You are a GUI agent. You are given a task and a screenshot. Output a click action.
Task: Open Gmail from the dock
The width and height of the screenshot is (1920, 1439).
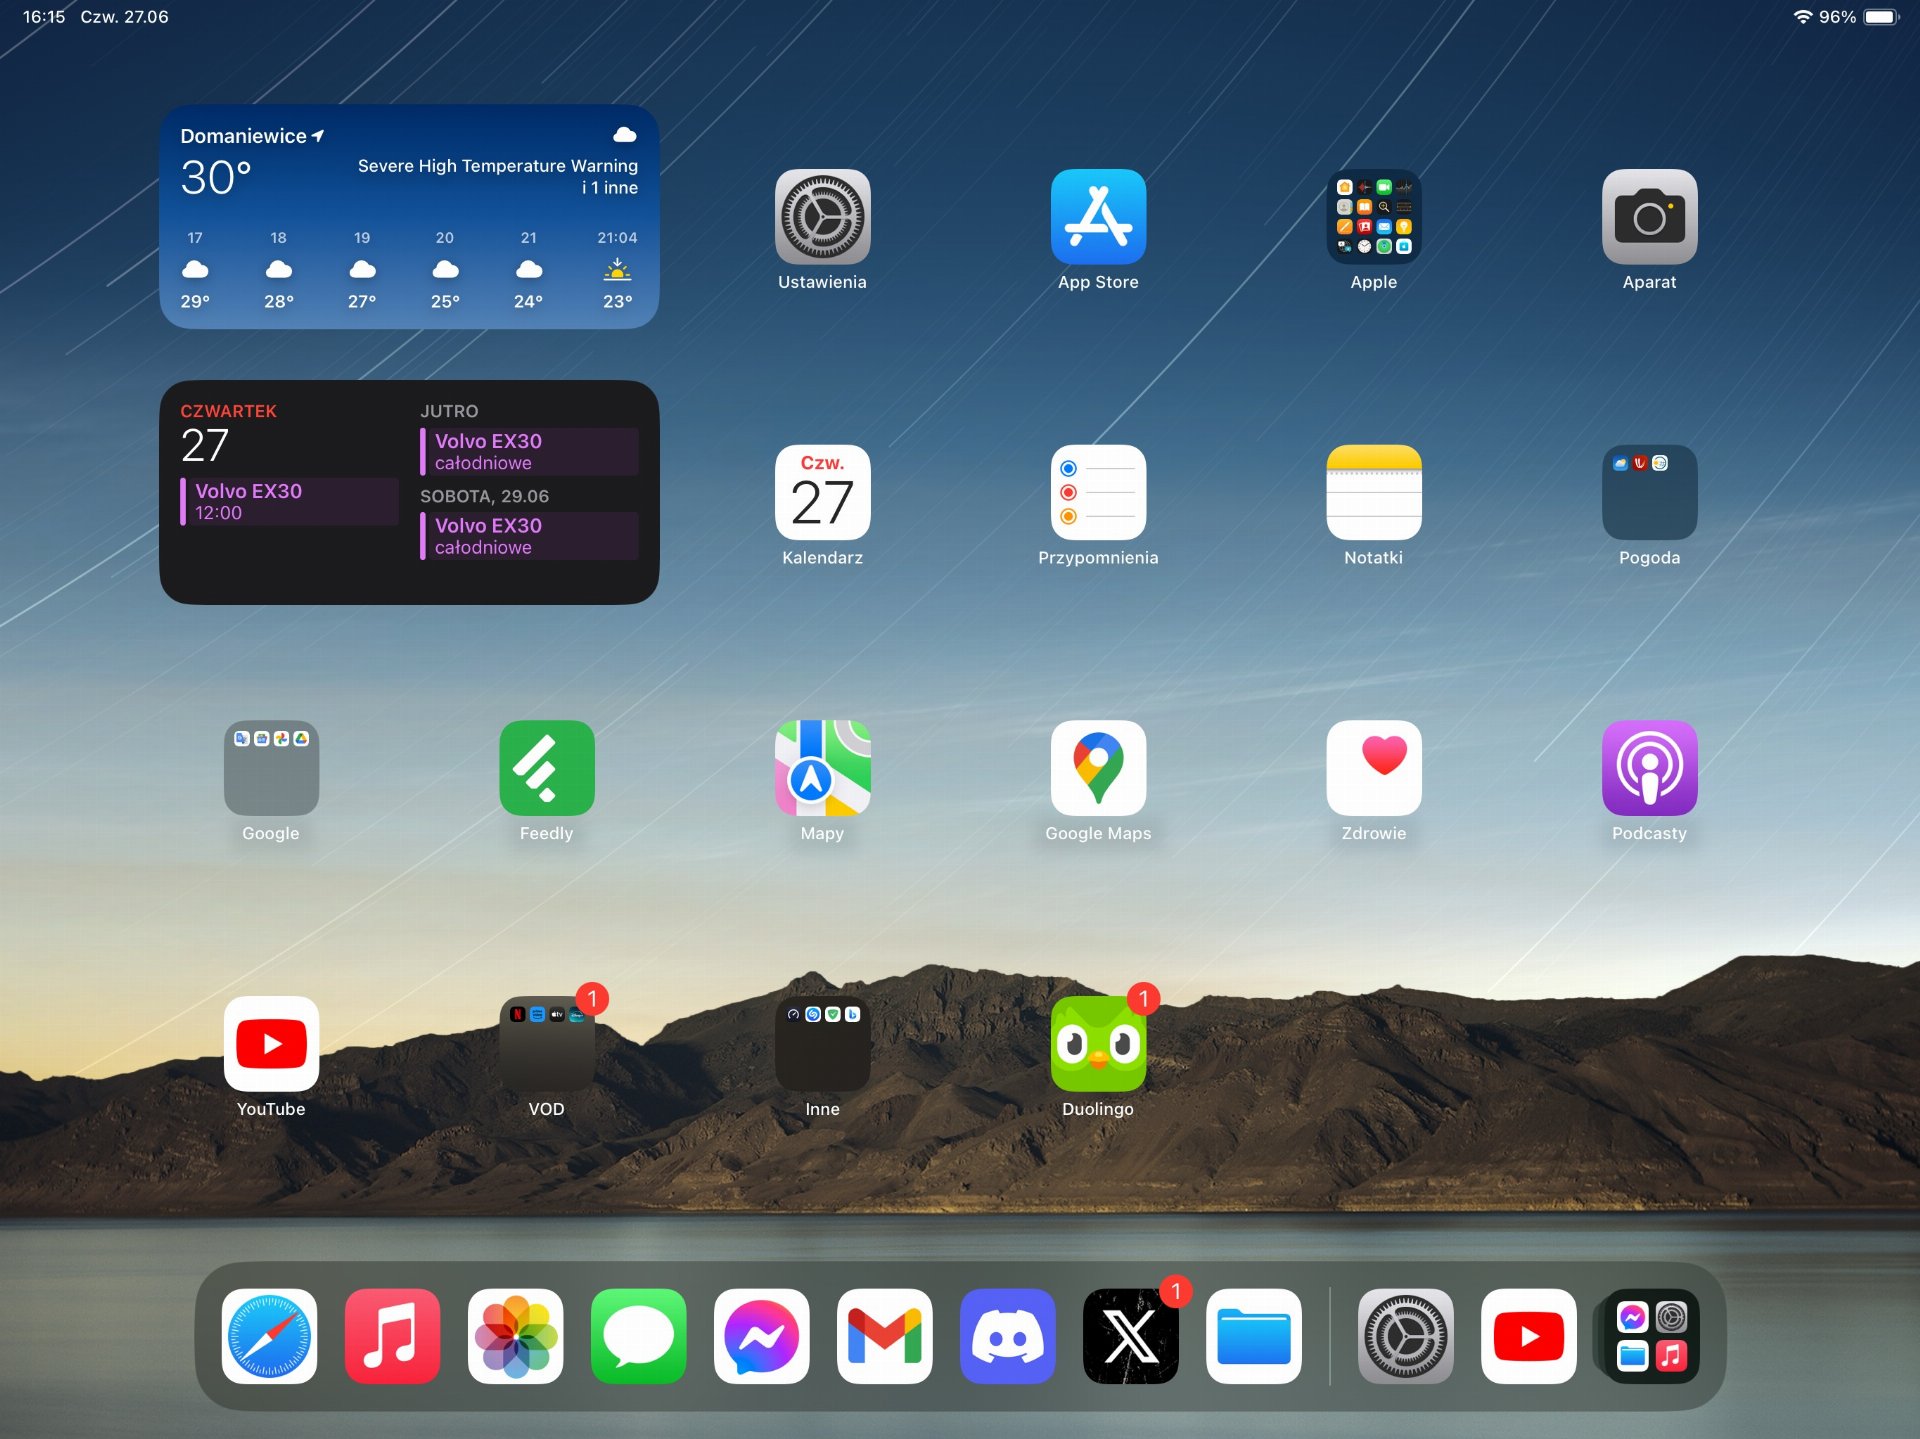[884, 1336]
